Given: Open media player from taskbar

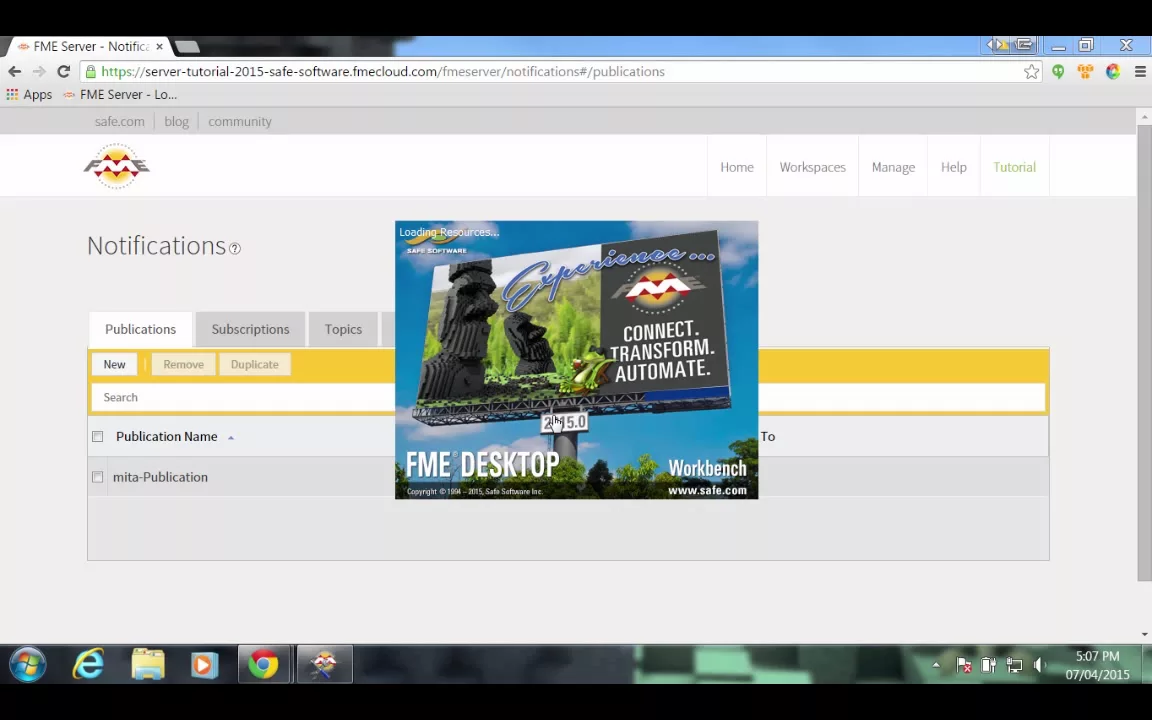Looking at the screenshot, I should (x=205, y=665).
